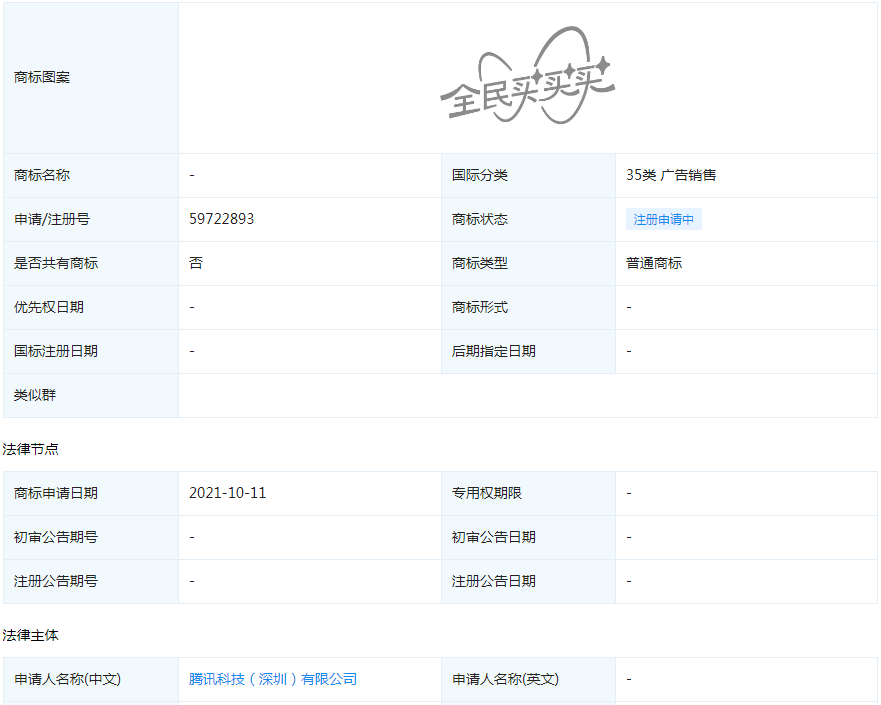Click the 注册申请中 status badge
Viewport: 881px width, 705px height.
tap(664, 219)
